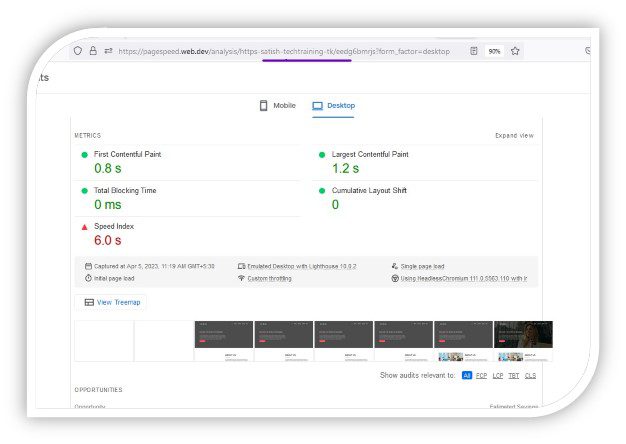Switch to the Mobile tab
This screenshot has height=444, width=626.
[x=278, y=105]
